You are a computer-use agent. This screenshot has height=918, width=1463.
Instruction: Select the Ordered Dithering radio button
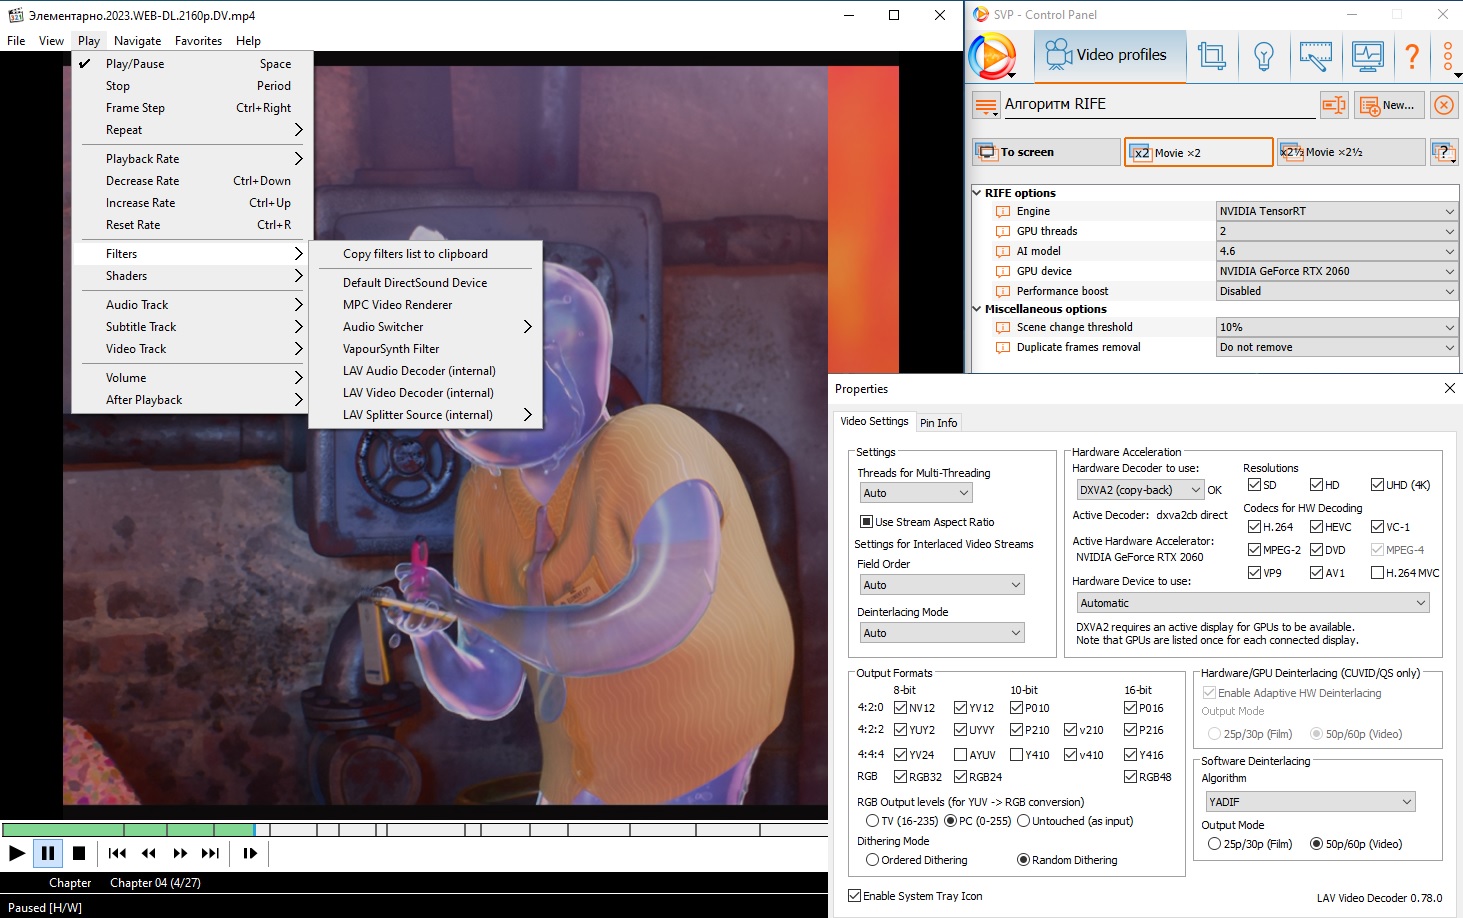click(x=873, y=860)
